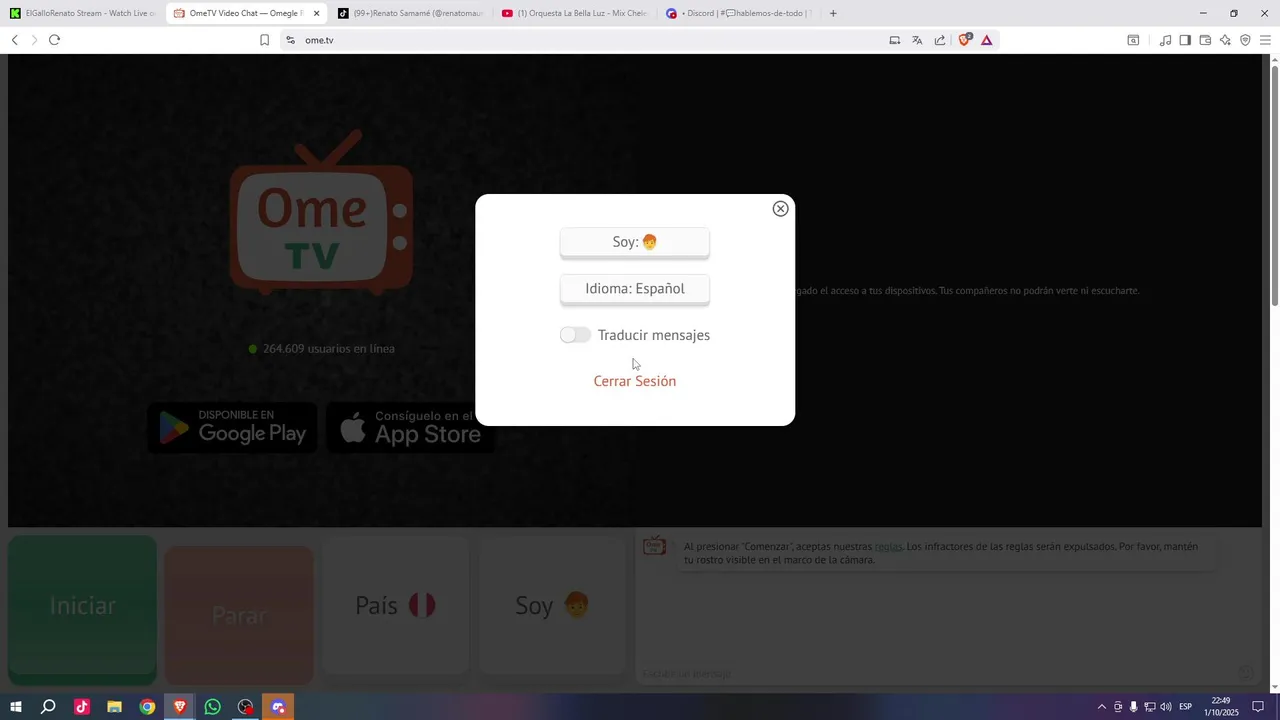Reload the current page
1280x720 pixels.
coord(54,40)
